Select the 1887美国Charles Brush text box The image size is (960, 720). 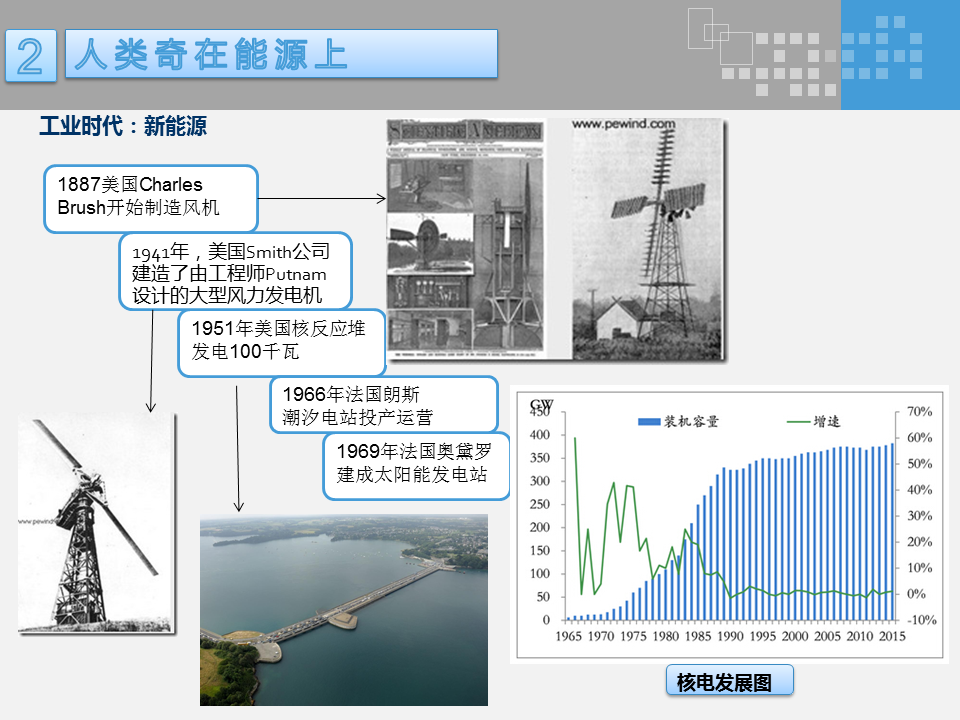(x=151, y=198)
